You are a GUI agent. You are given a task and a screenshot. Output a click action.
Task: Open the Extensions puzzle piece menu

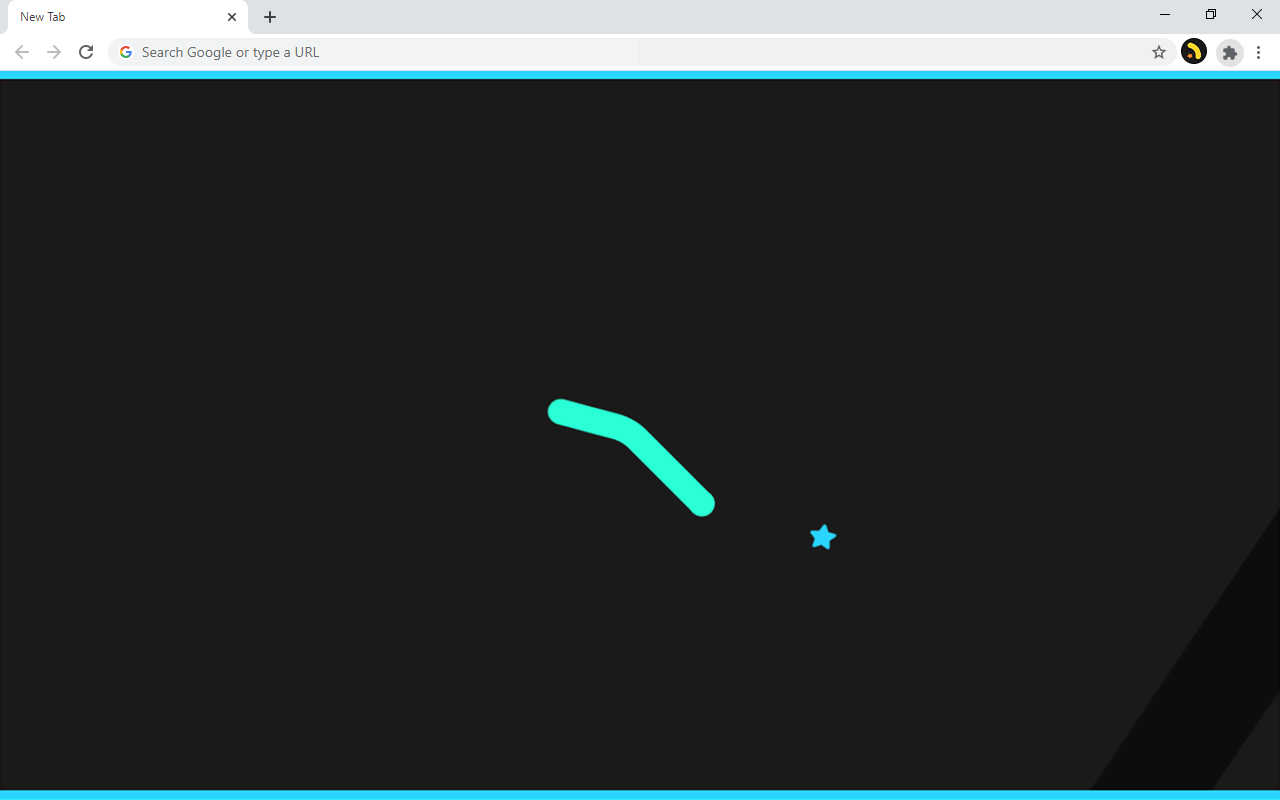1229,52
